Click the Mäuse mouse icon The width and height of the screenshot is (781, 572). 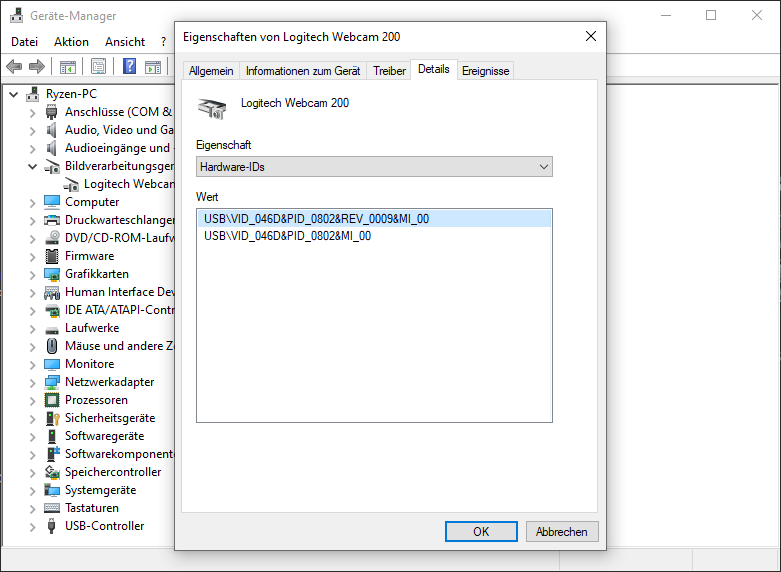(x=52, y=346)
